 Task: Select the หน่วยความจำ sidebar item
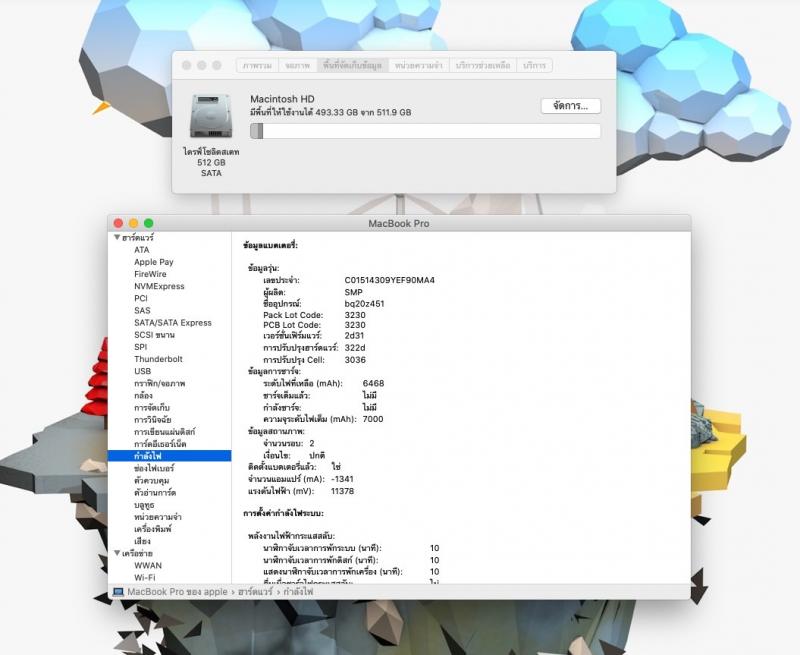click(x=158, y=517)
